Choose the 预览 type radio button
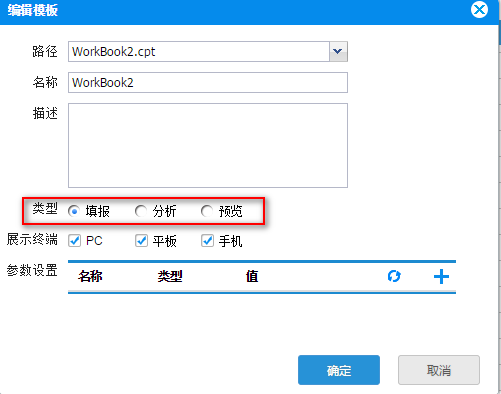 207,211
